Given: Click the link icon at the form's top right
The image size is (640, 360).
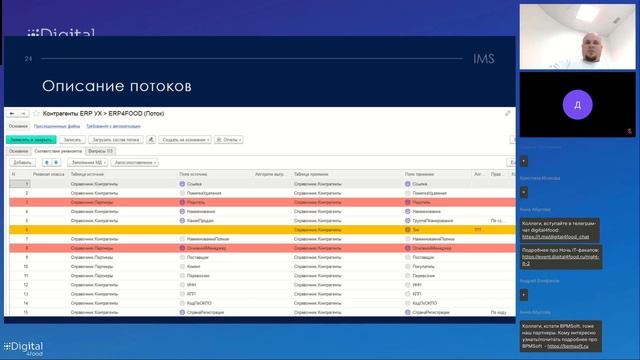Looking at the screenshot, I should [x=507, y=113].
